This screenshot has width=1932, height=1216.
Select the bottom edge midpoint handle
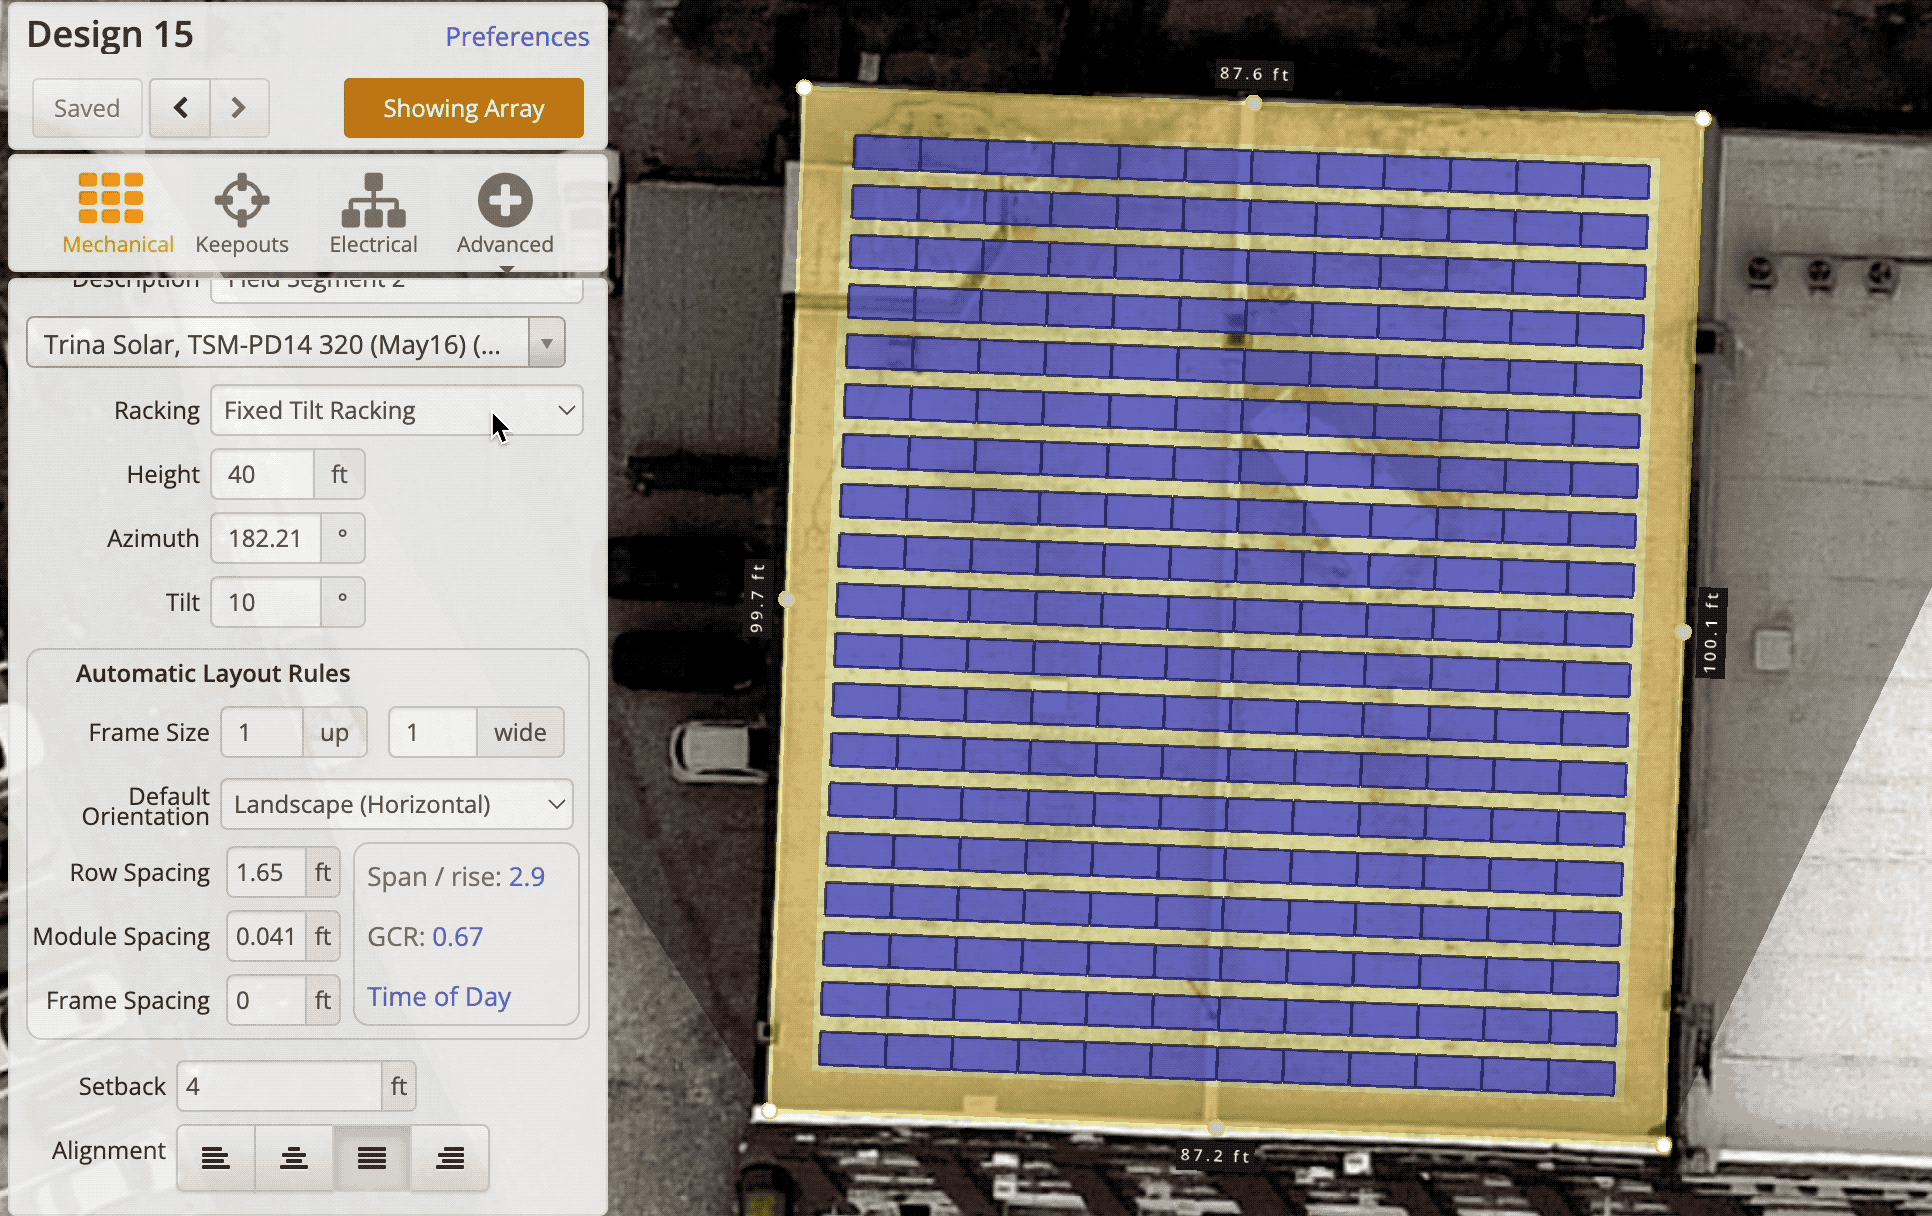(1216, 1128)
